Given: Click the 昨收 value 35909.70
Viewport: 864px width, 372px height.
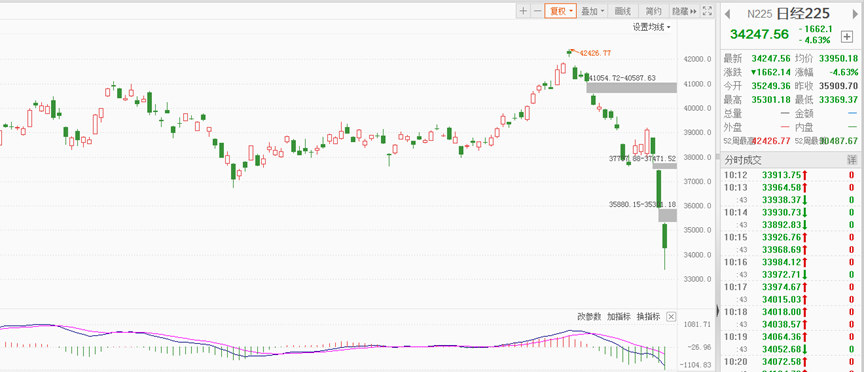Looking at the screenshot, I should pyautogui.click(x=838, y=86).
